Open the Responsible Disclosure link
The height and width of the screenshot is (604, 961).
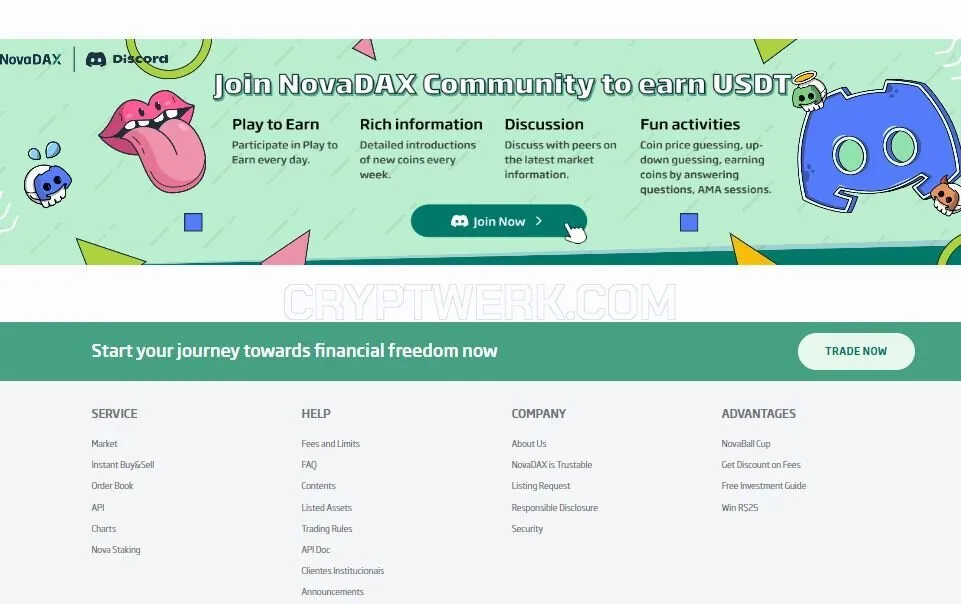click(555, 507)
